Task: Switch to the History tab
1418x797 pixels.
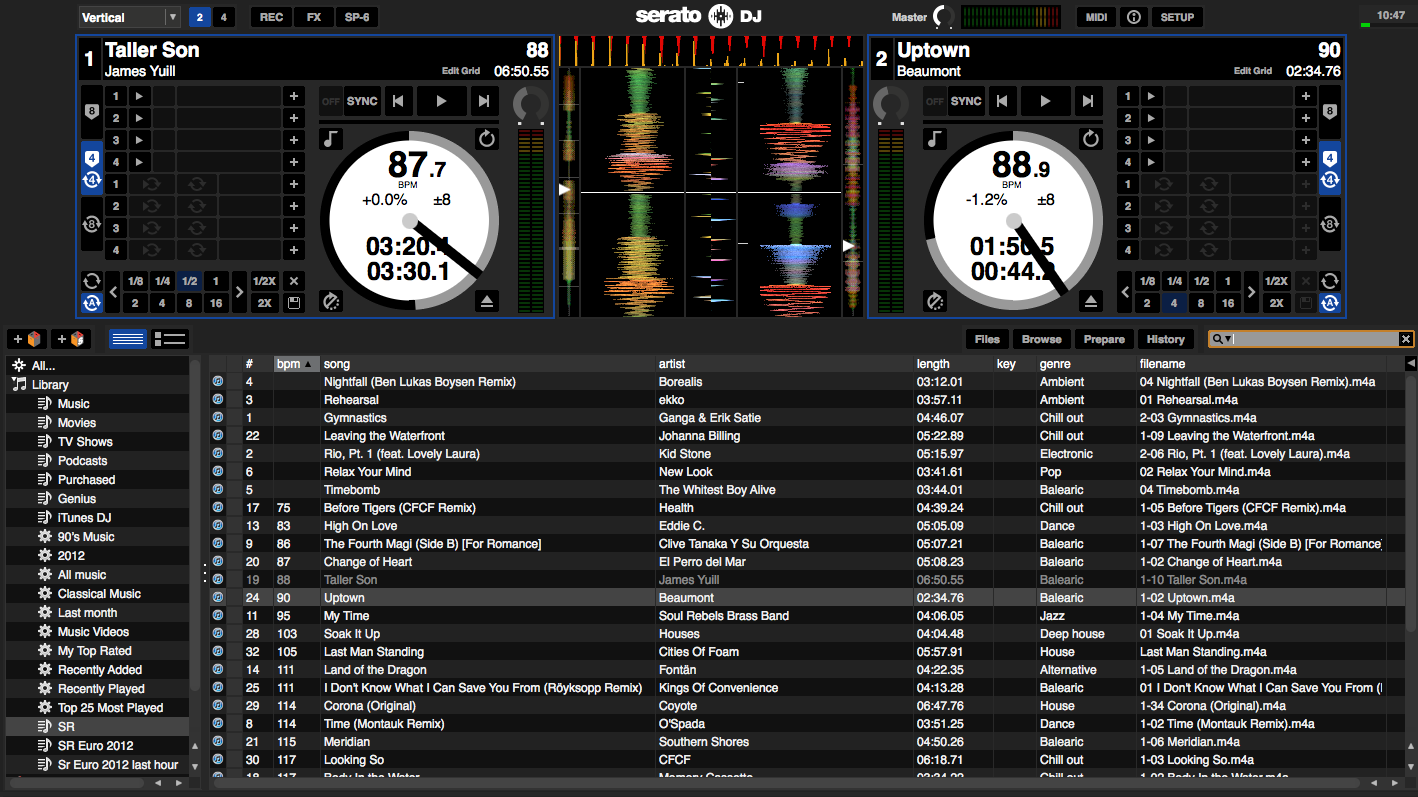Action: point(1165,339)
